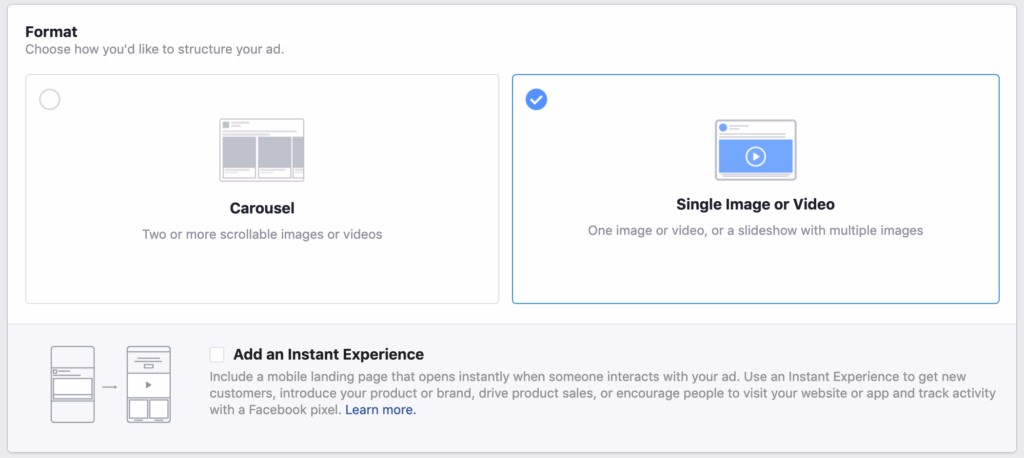Toggle the blue checkmark on Single Image or Video
The height and width of the screenshot is (458, 1024).
536,100
